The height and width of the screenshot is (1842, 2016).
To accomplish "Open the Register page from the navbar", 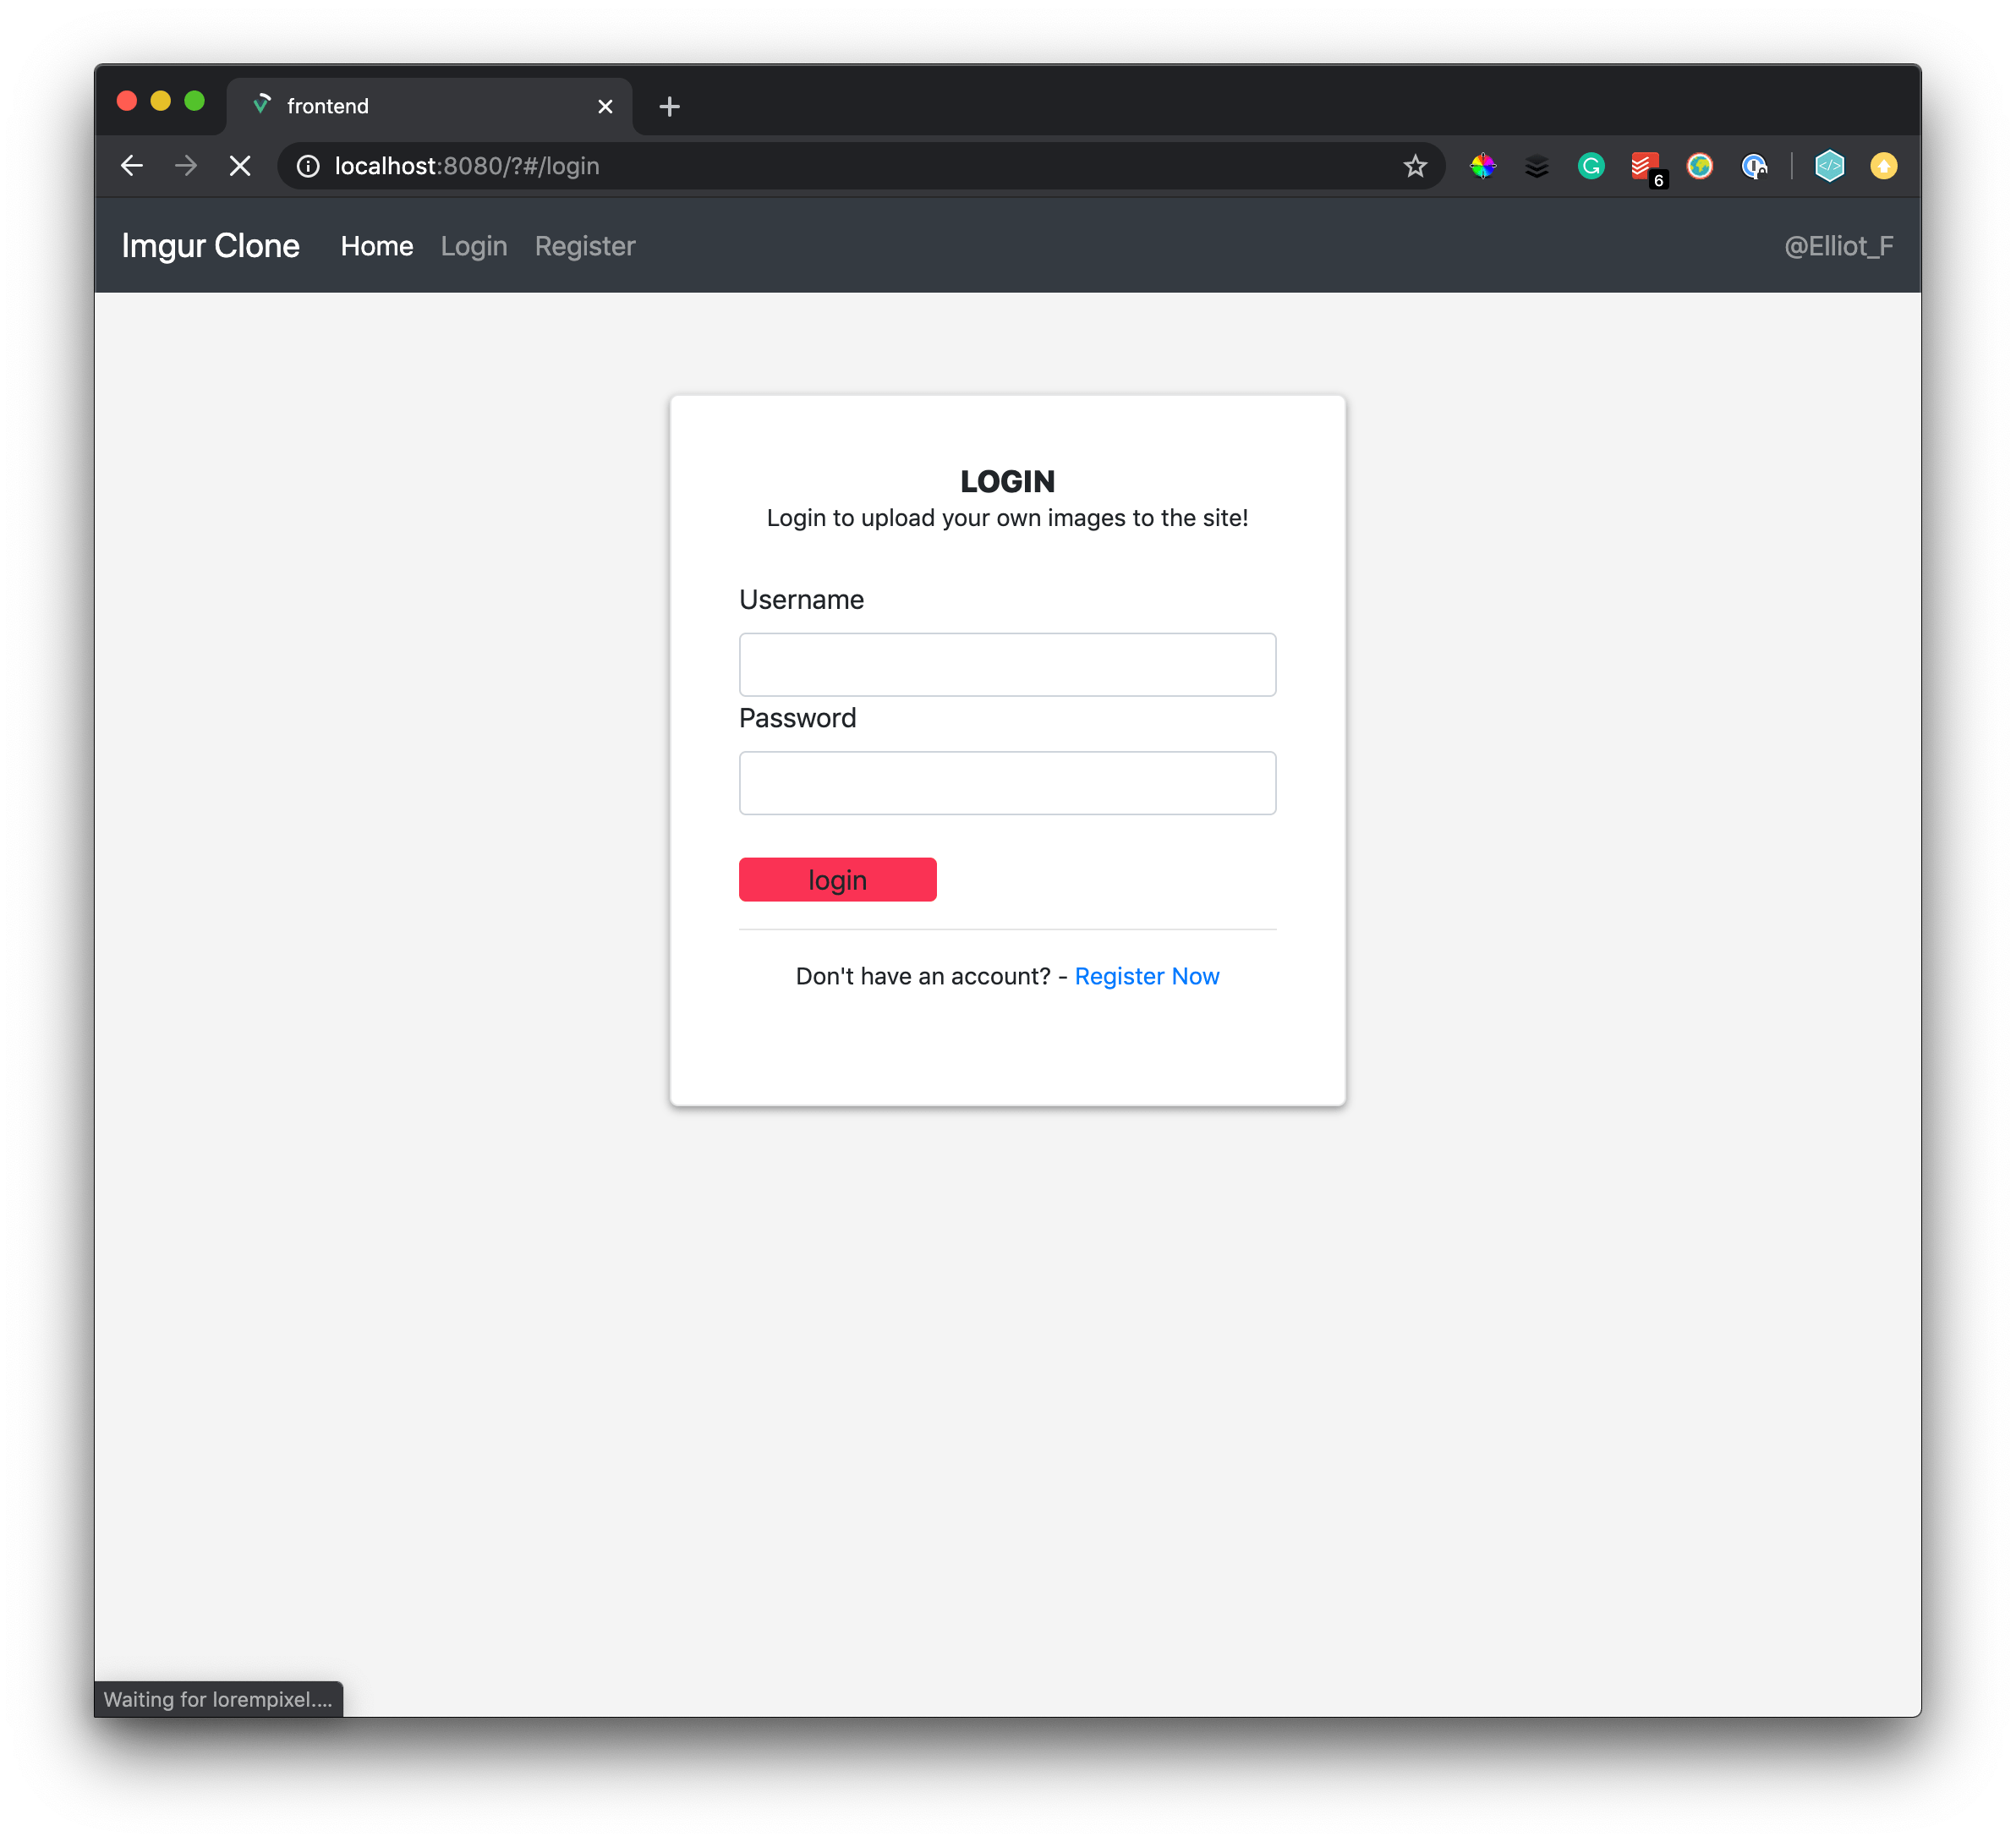I will [x=585, y=246].
